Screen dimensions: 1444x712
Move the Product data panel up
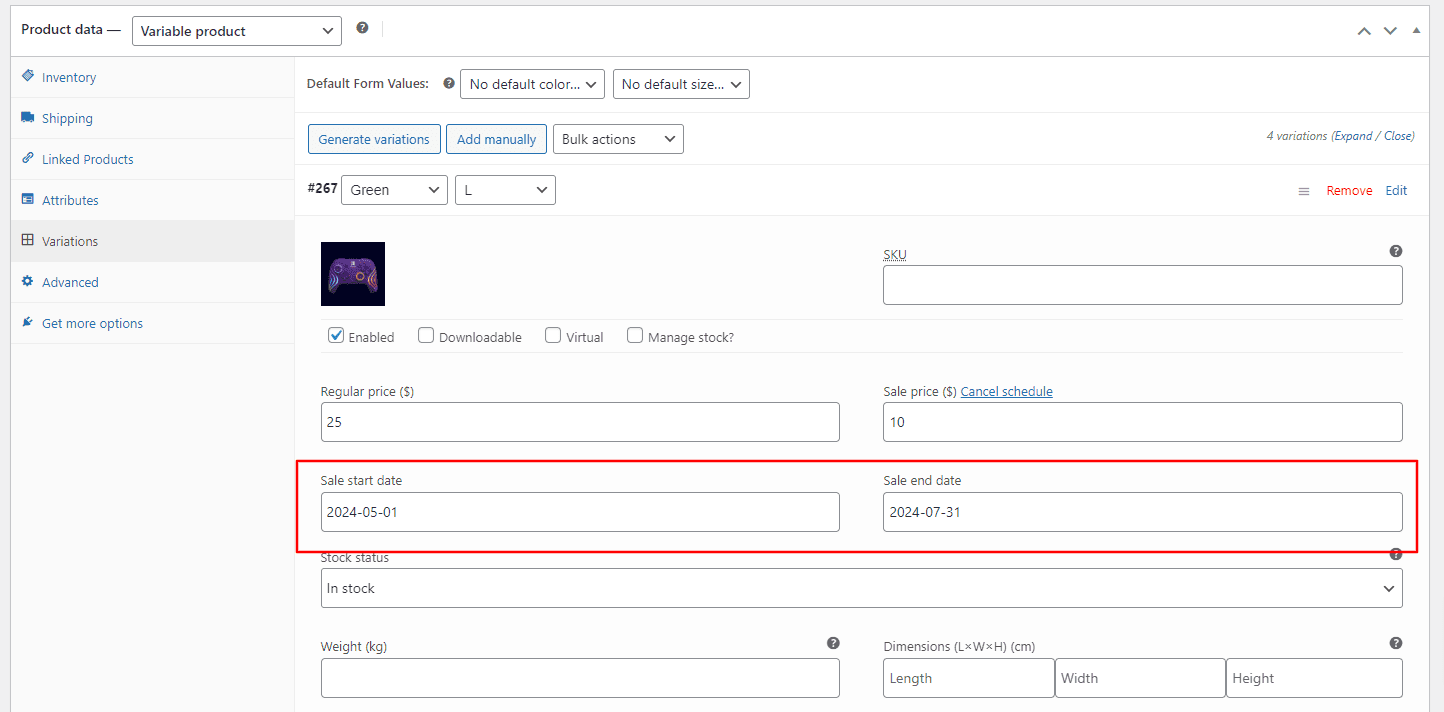click(x=1364, y=31)
